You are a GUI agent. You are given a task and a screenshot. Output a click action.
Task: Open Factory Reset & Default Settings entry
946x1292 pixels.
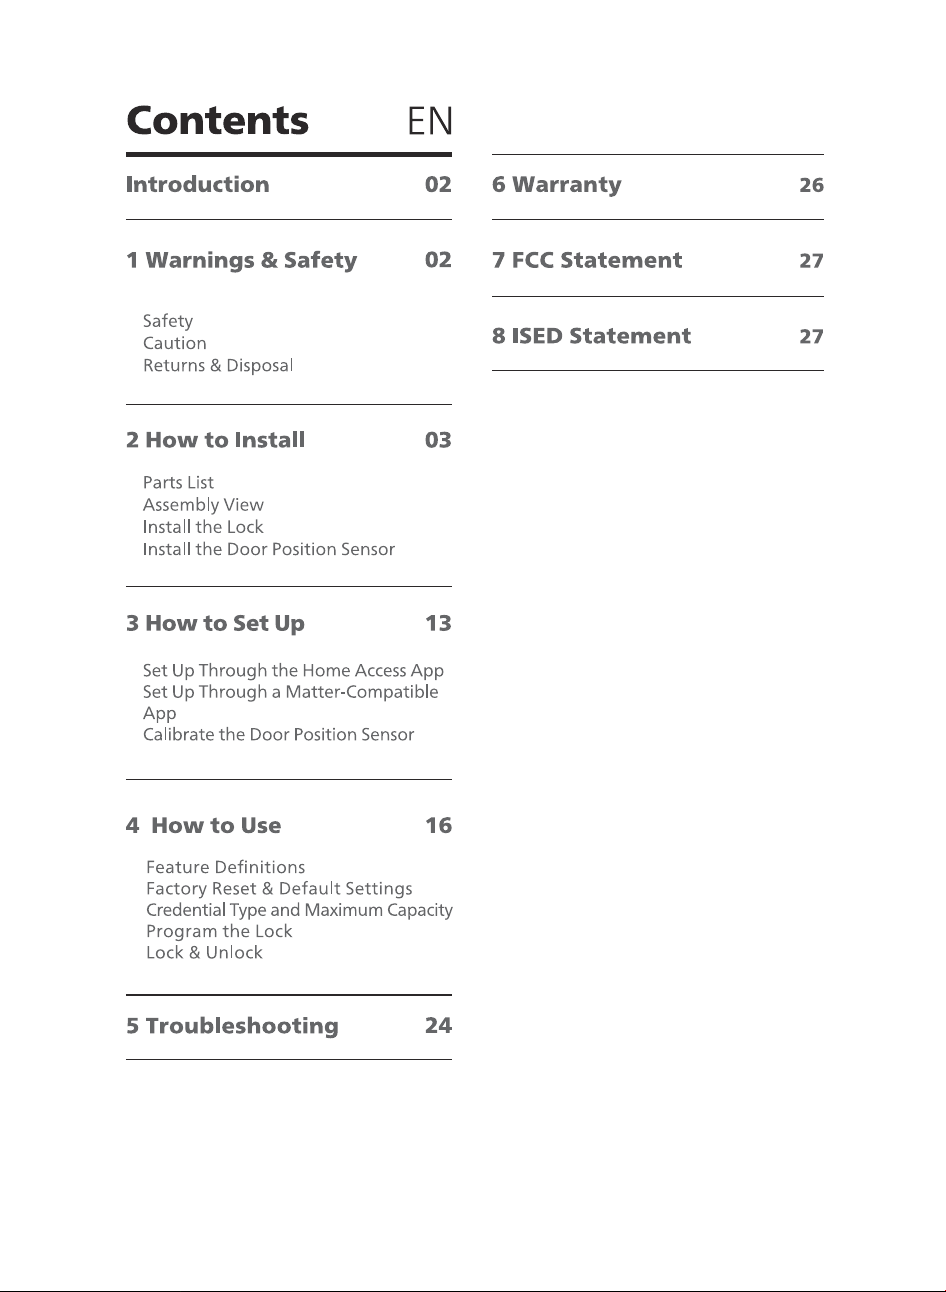tap(279, 889)
